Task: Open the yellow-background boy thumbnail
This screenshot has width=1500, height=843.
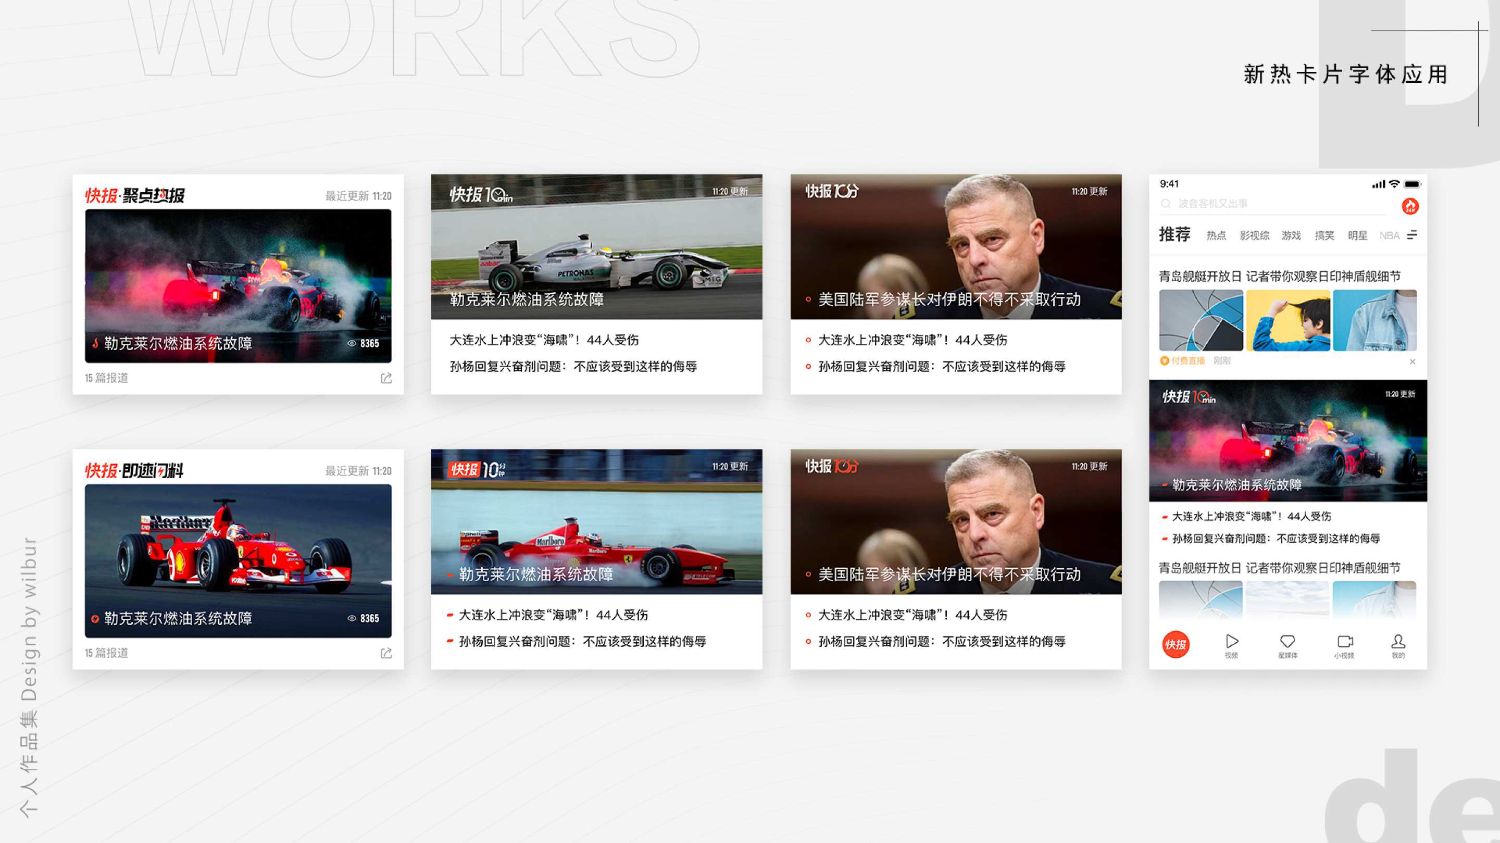Action: (x=1288, y=320)
